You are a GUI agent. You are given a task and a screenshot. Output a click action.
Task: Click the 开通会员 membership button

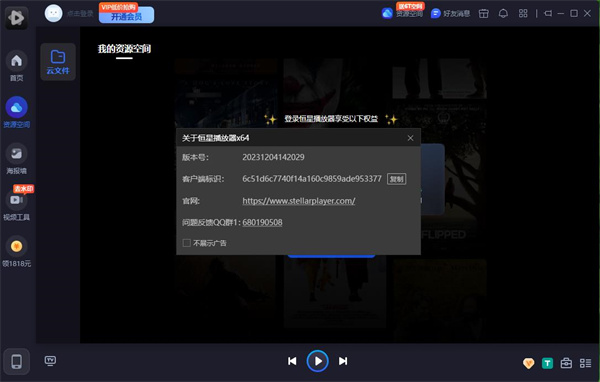127,15
